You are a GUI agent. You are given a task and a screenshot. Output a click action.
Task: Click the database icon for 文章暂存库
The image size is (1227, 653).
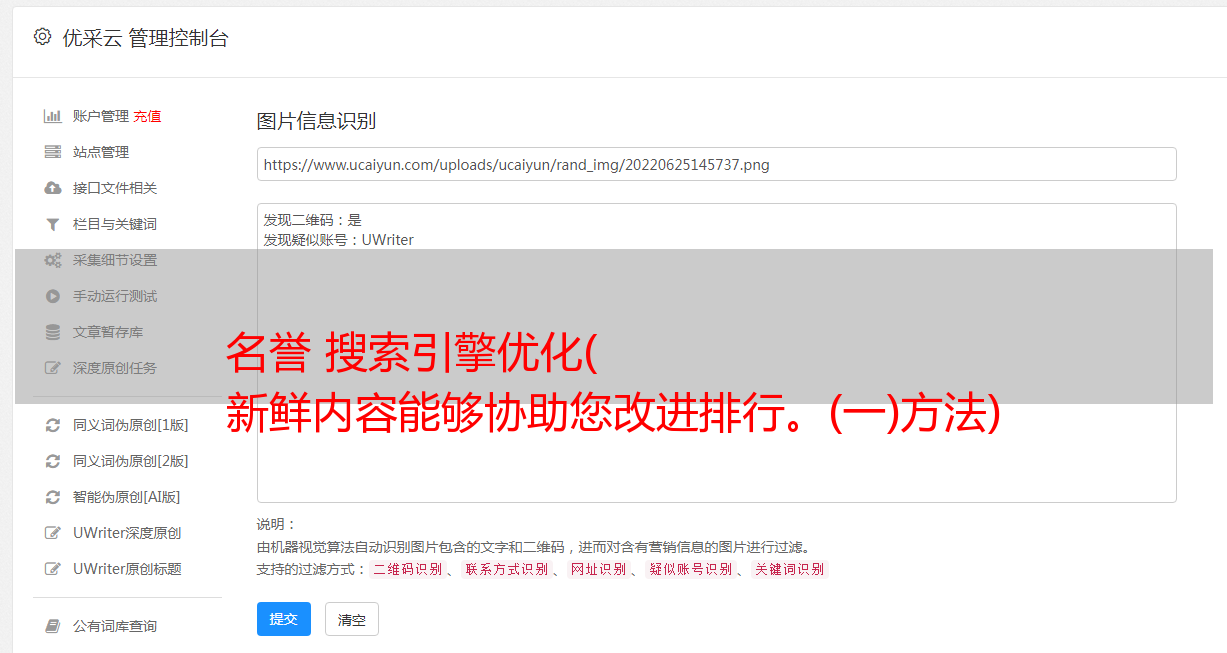(53, 332)
